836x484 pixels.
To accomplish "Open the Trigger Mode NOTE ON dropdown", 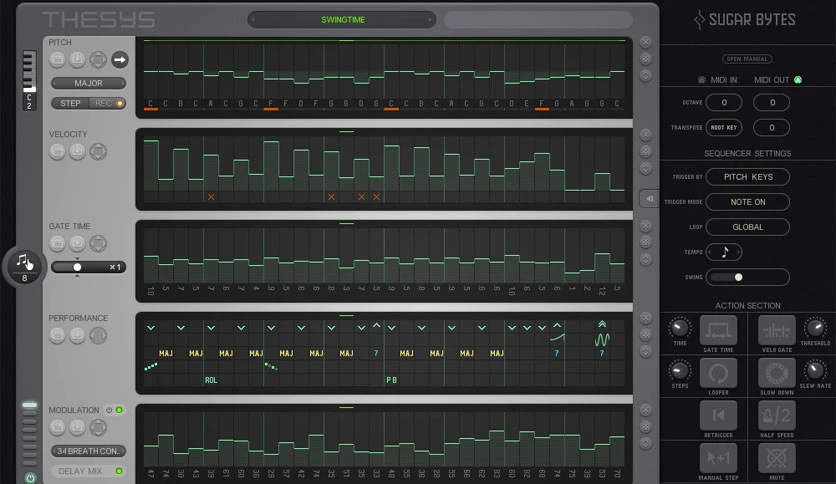I will click(747, 202).
